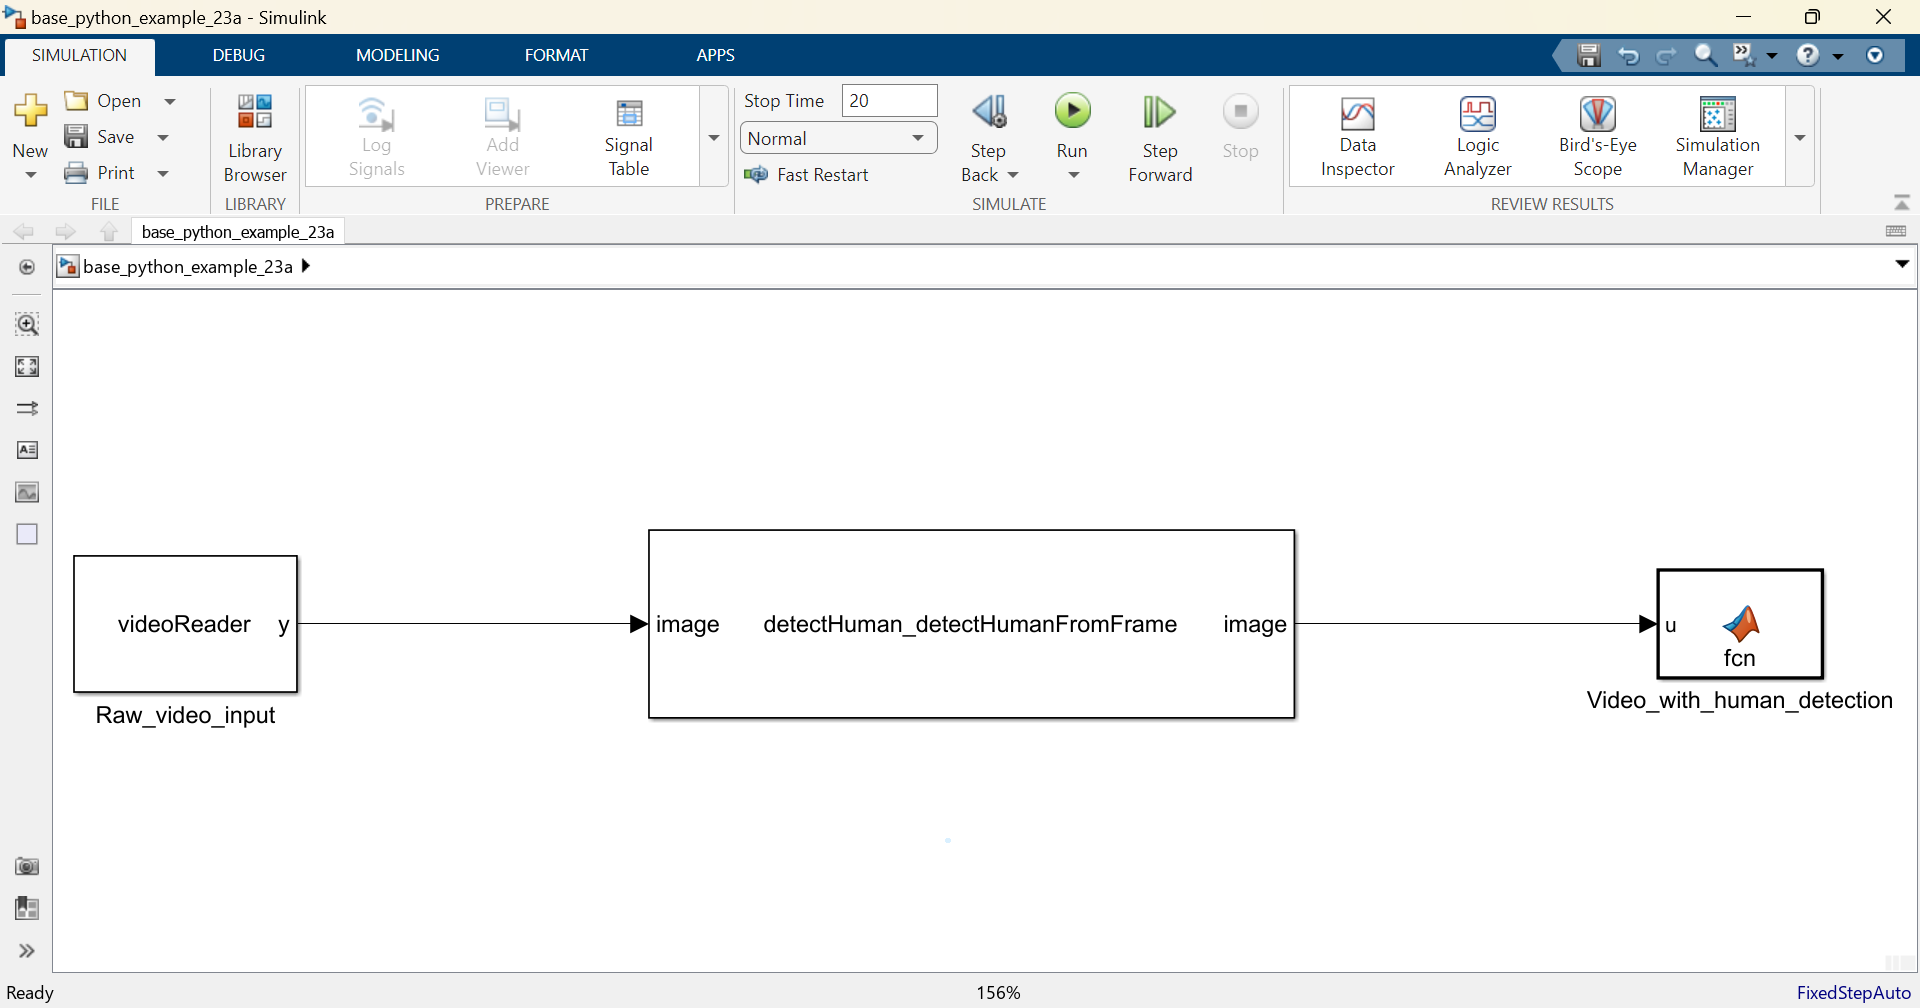1920x1008 pixels.
Task: Click the Raw_video_input block label
Action: pyautogui.click(x=185, y=715)
